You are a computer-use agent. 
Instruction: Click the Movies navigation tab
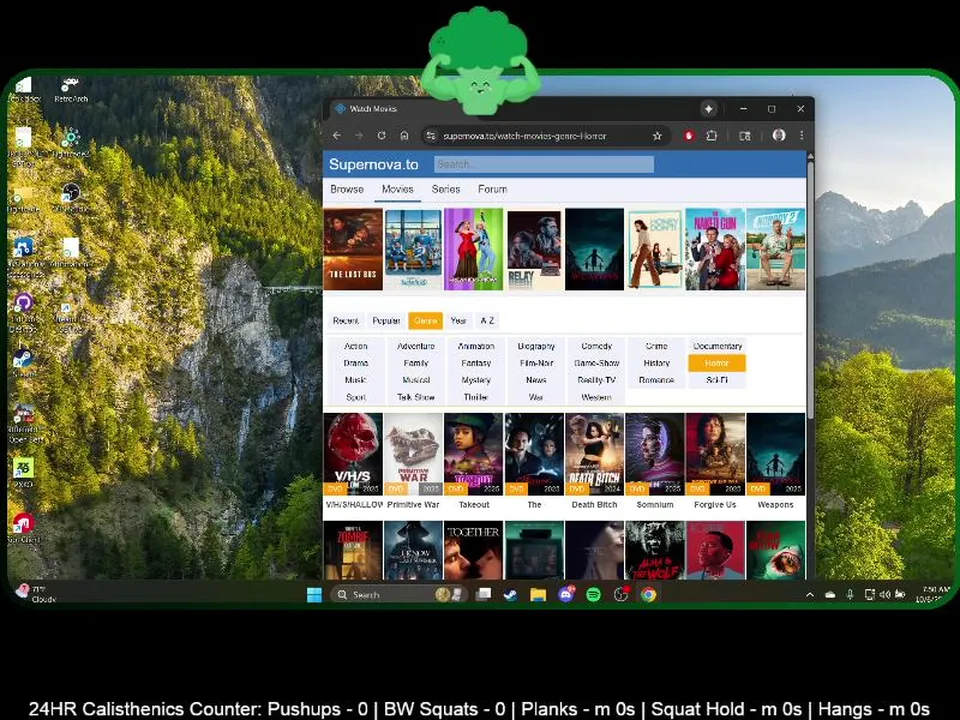tap(397, 189)
